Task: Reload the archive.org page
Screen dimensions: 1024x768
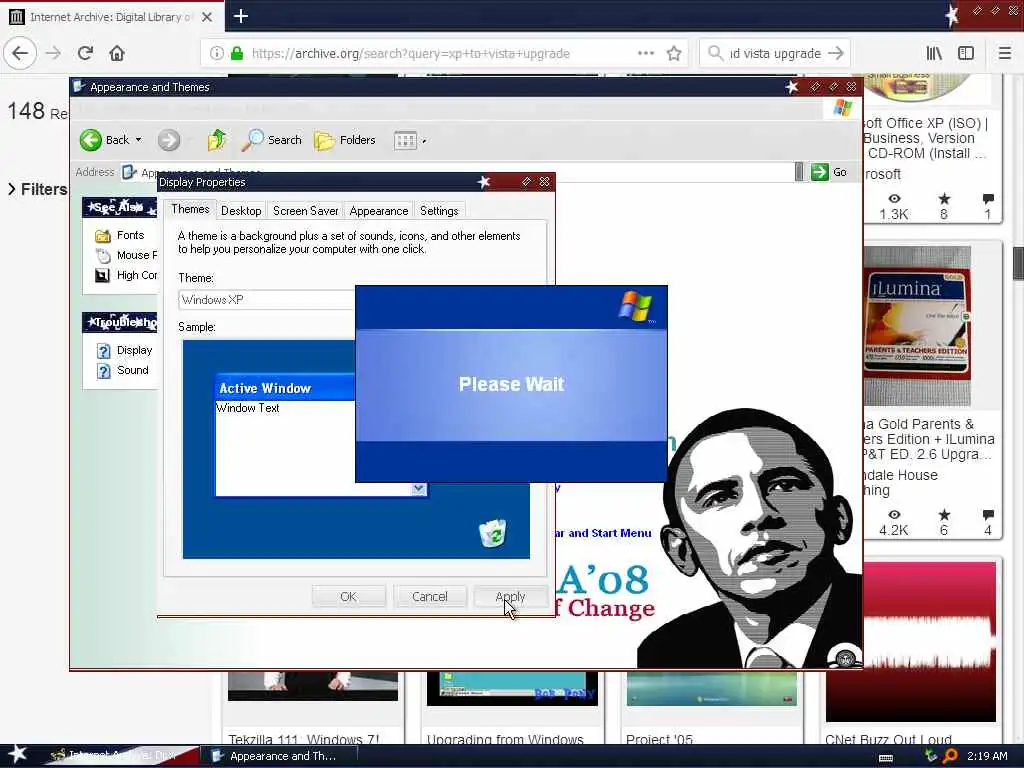Action: [86, 53]
